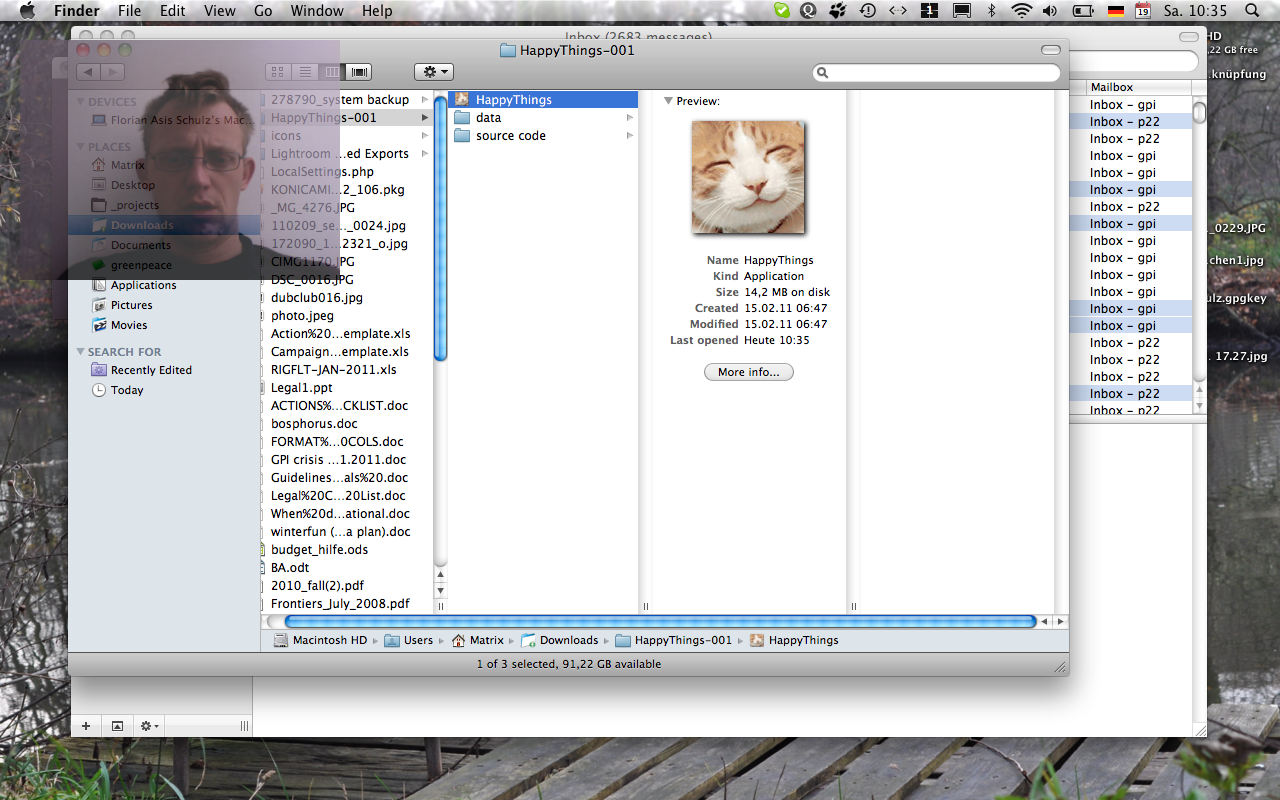The width and height of the screenshot is (1280, 800).
Task: Click Users in the path bar
Action: (418, 640)
